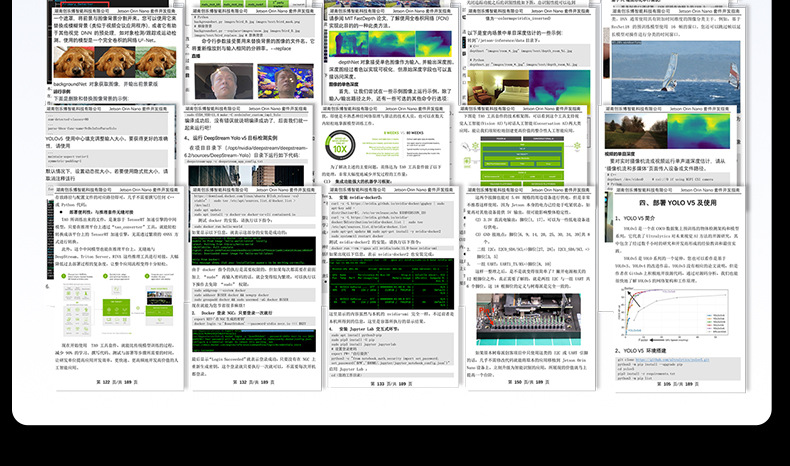Click the heading '四、部署 YOLO V5 及使用'

(677, 203)
